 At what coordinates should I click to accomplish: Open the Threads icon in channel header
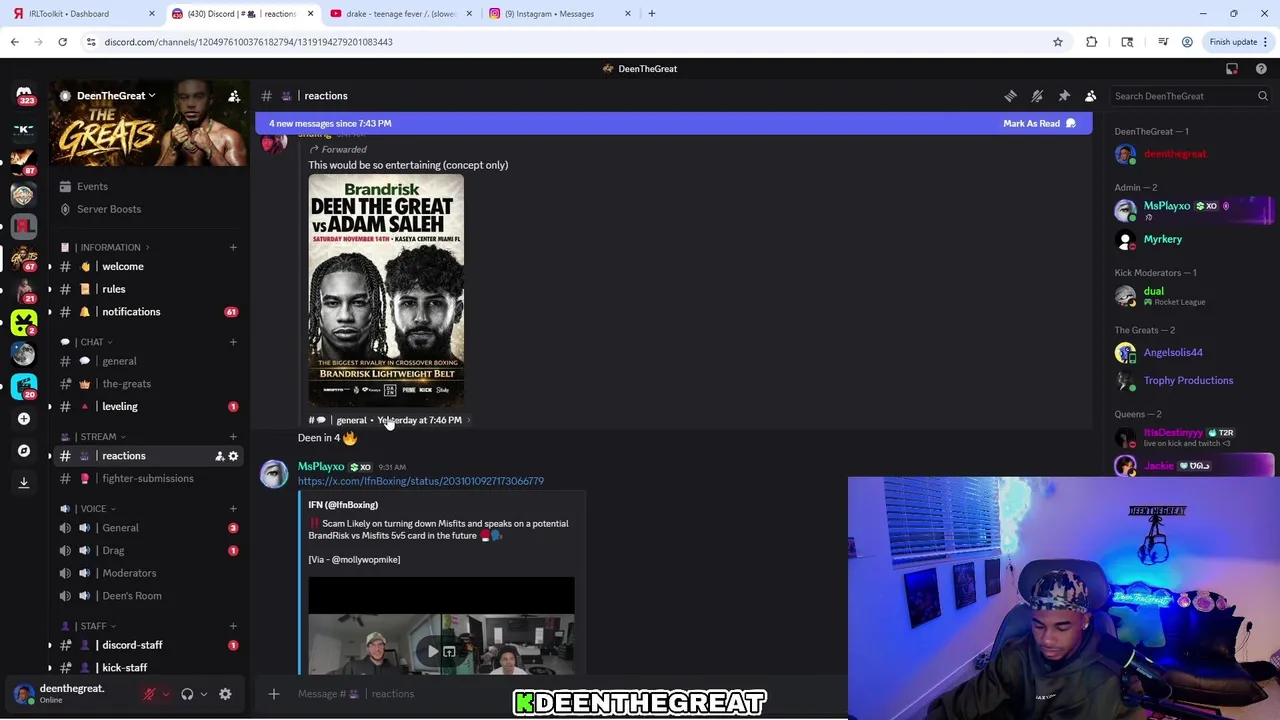(x=1010, y=96)
